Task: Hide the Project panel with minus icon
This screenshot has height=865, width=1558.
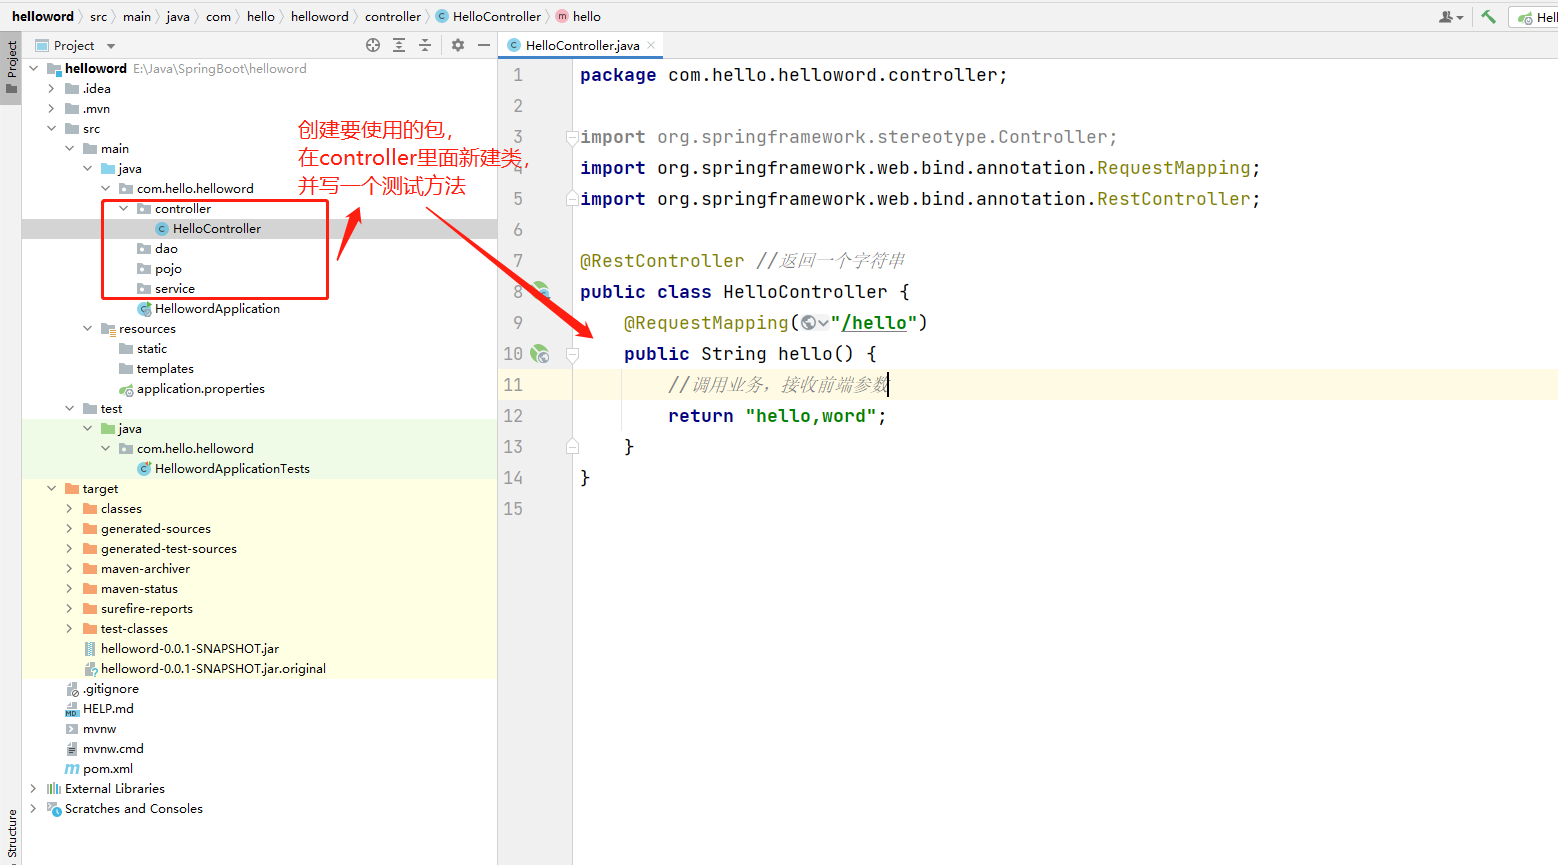Action: tap(484, 45)
